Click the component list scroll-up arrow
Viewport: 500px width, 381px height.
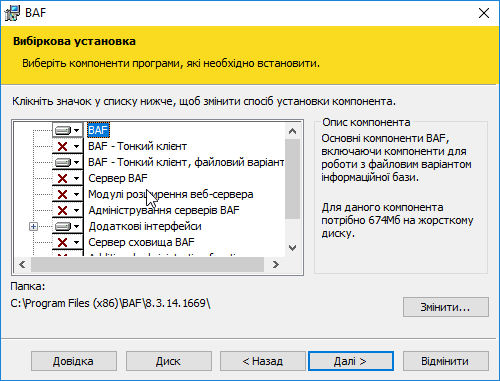tap(293, 131)
